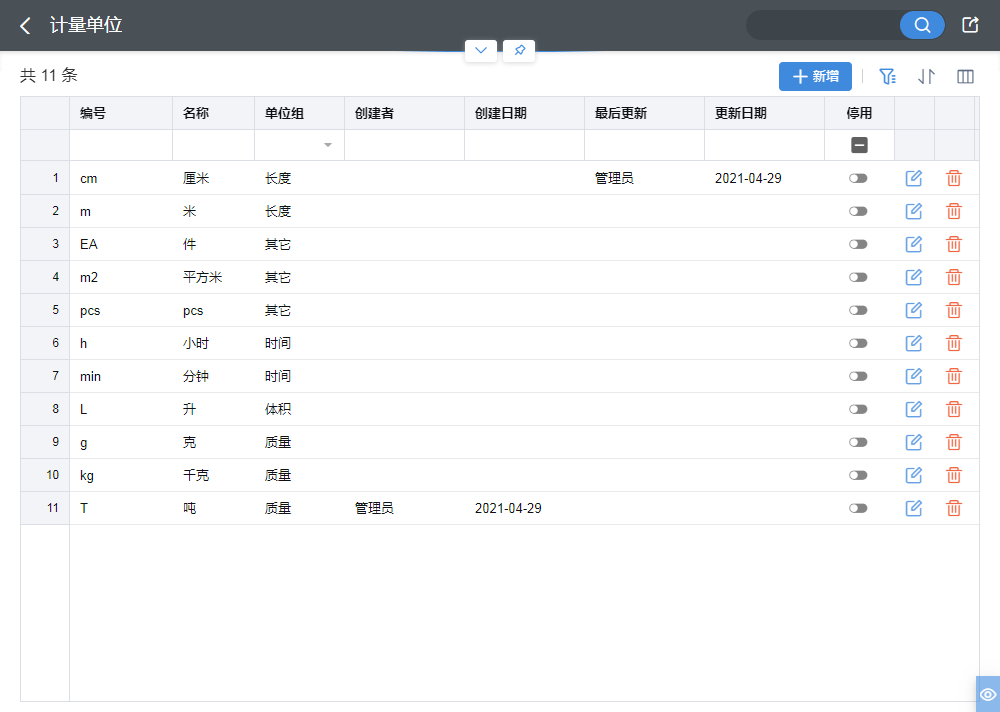
Task: Delete the h (小时) row
Action: tap(953, 343)
